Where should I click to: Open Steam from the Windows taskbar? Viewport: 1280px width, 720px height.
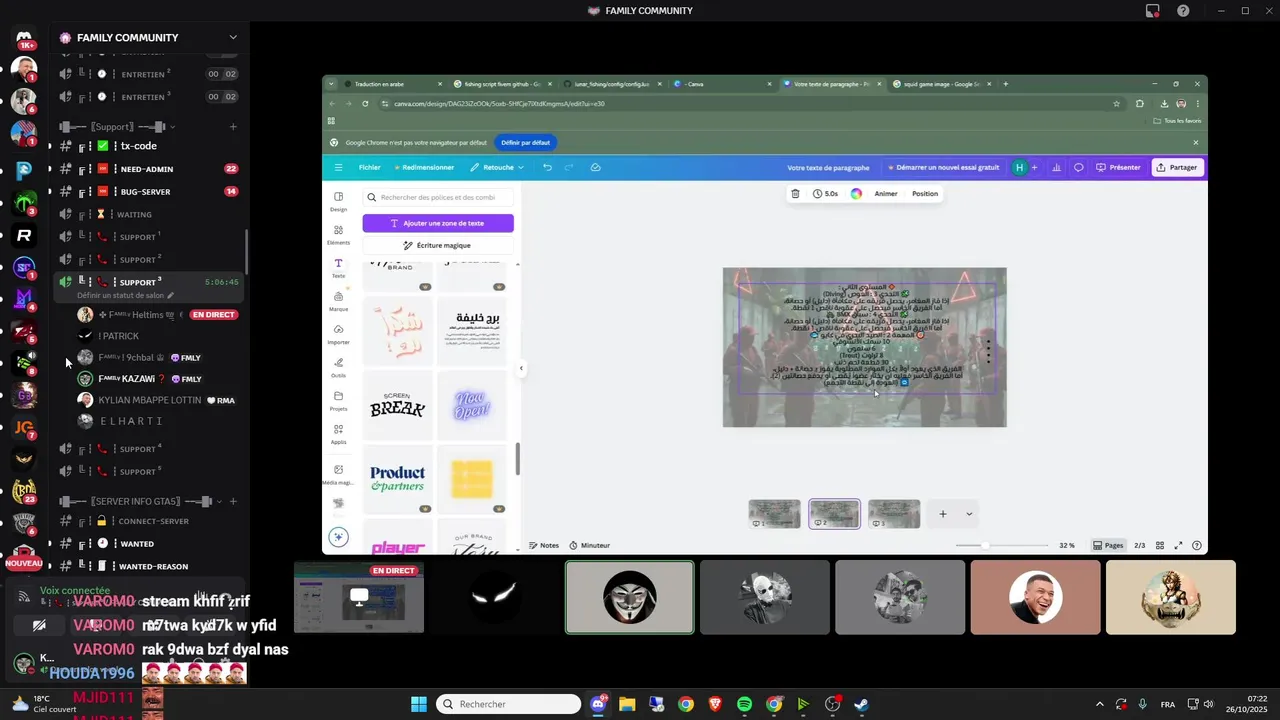[861, 704]
